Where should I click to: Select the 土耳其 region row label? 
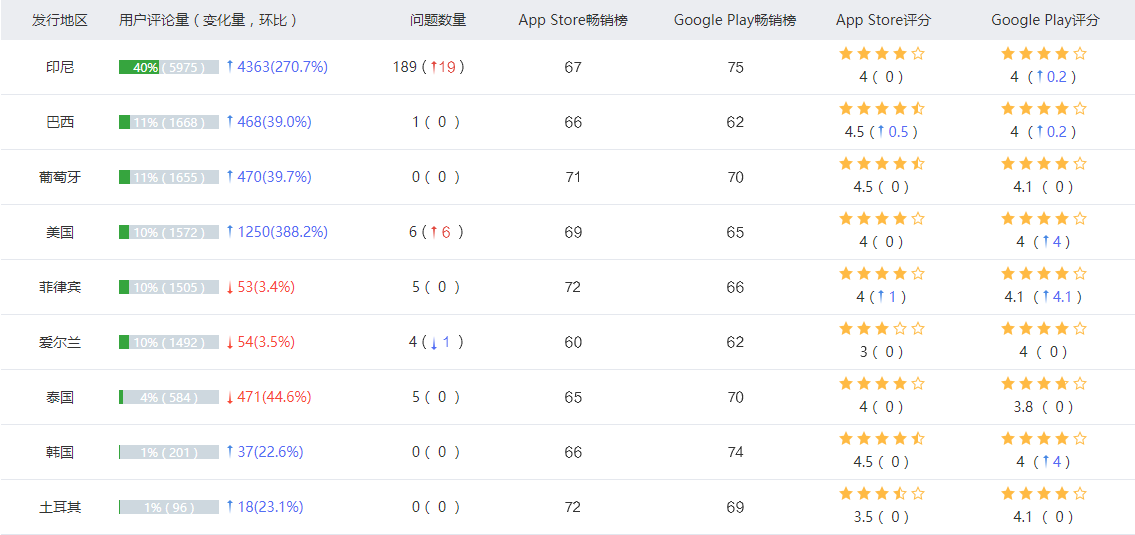(60, 507)
